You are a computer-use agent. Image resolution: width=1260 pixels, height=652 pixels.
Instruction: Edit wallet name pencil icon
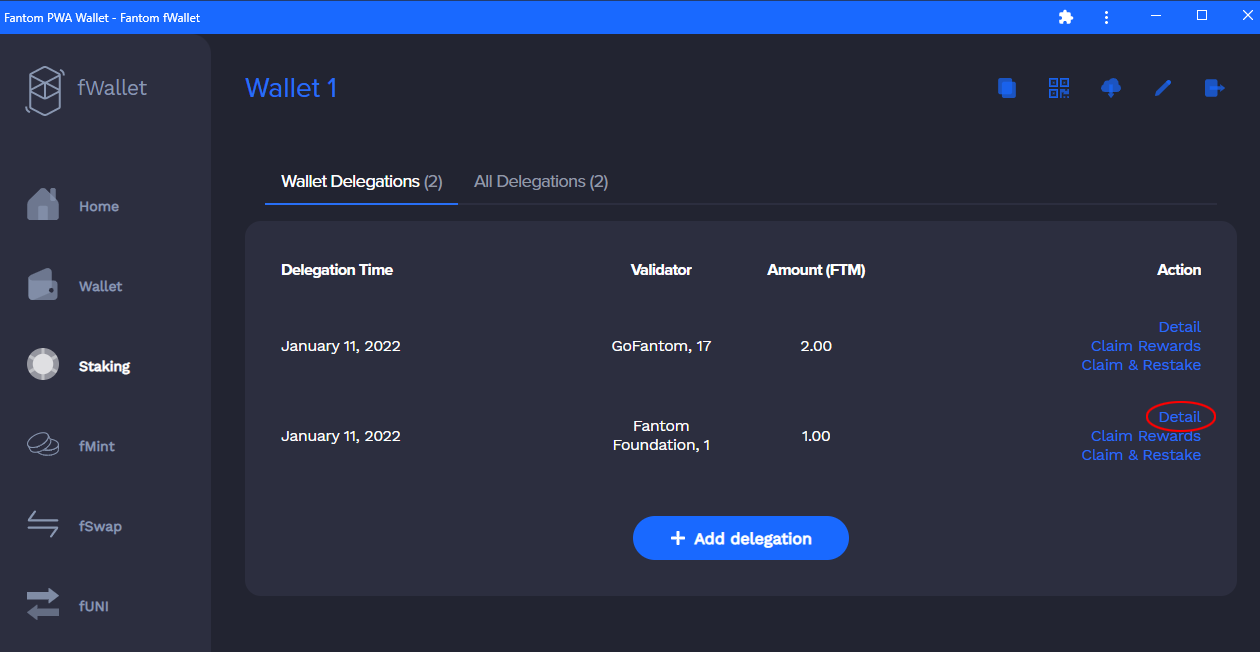tap(1163, 88)
